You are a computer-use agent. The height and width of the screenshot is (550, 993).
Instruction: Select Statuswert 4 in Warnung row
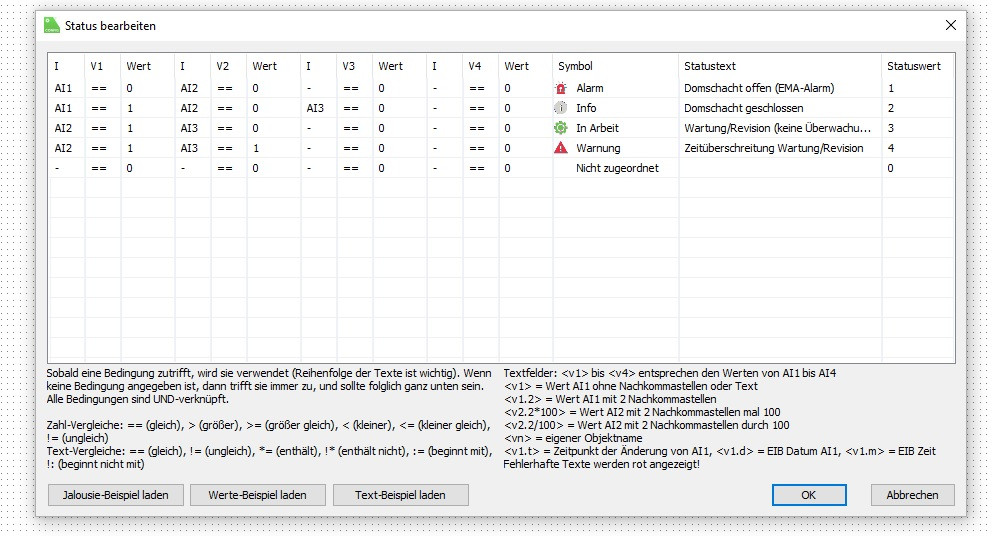(x=890, y=148)
